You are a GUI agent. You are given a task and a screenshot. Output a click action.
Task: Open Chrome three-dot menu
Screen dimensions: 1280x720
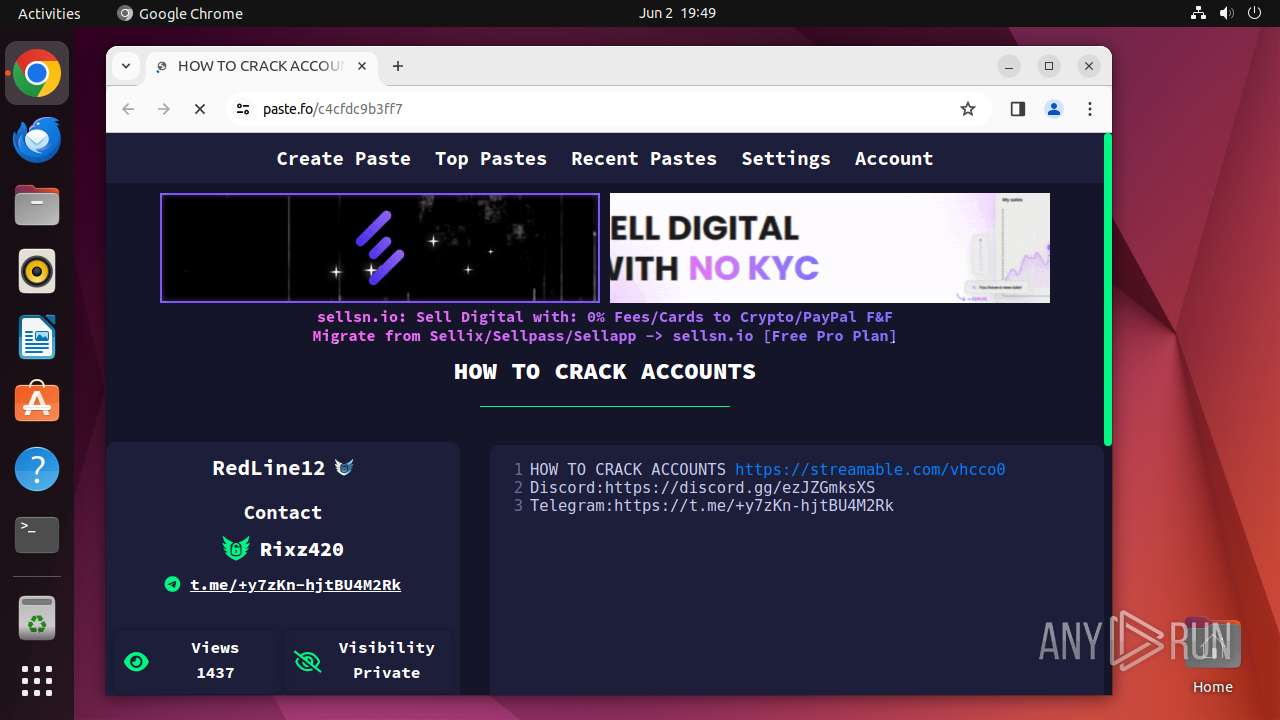click(x=1090, y=109)
